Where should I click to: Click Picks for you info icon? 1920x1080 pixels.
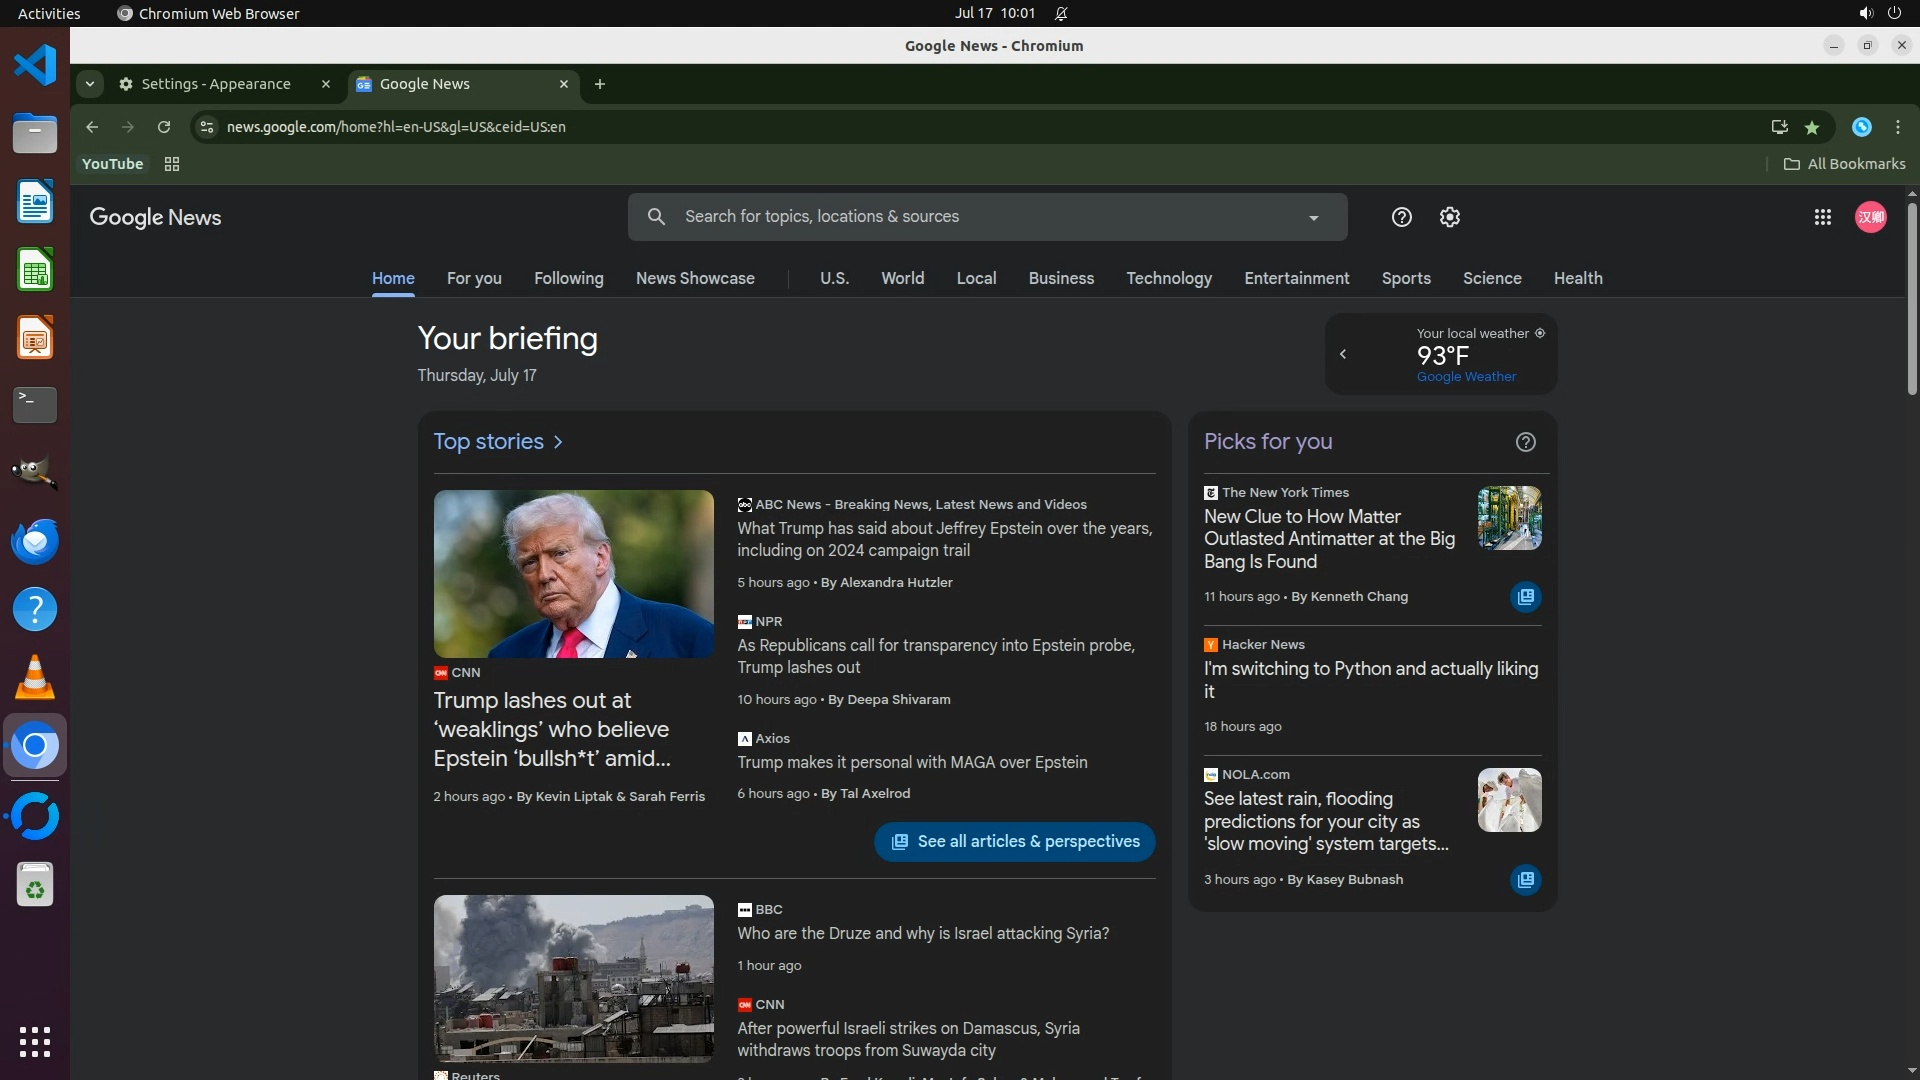(x=1525, y=442)
